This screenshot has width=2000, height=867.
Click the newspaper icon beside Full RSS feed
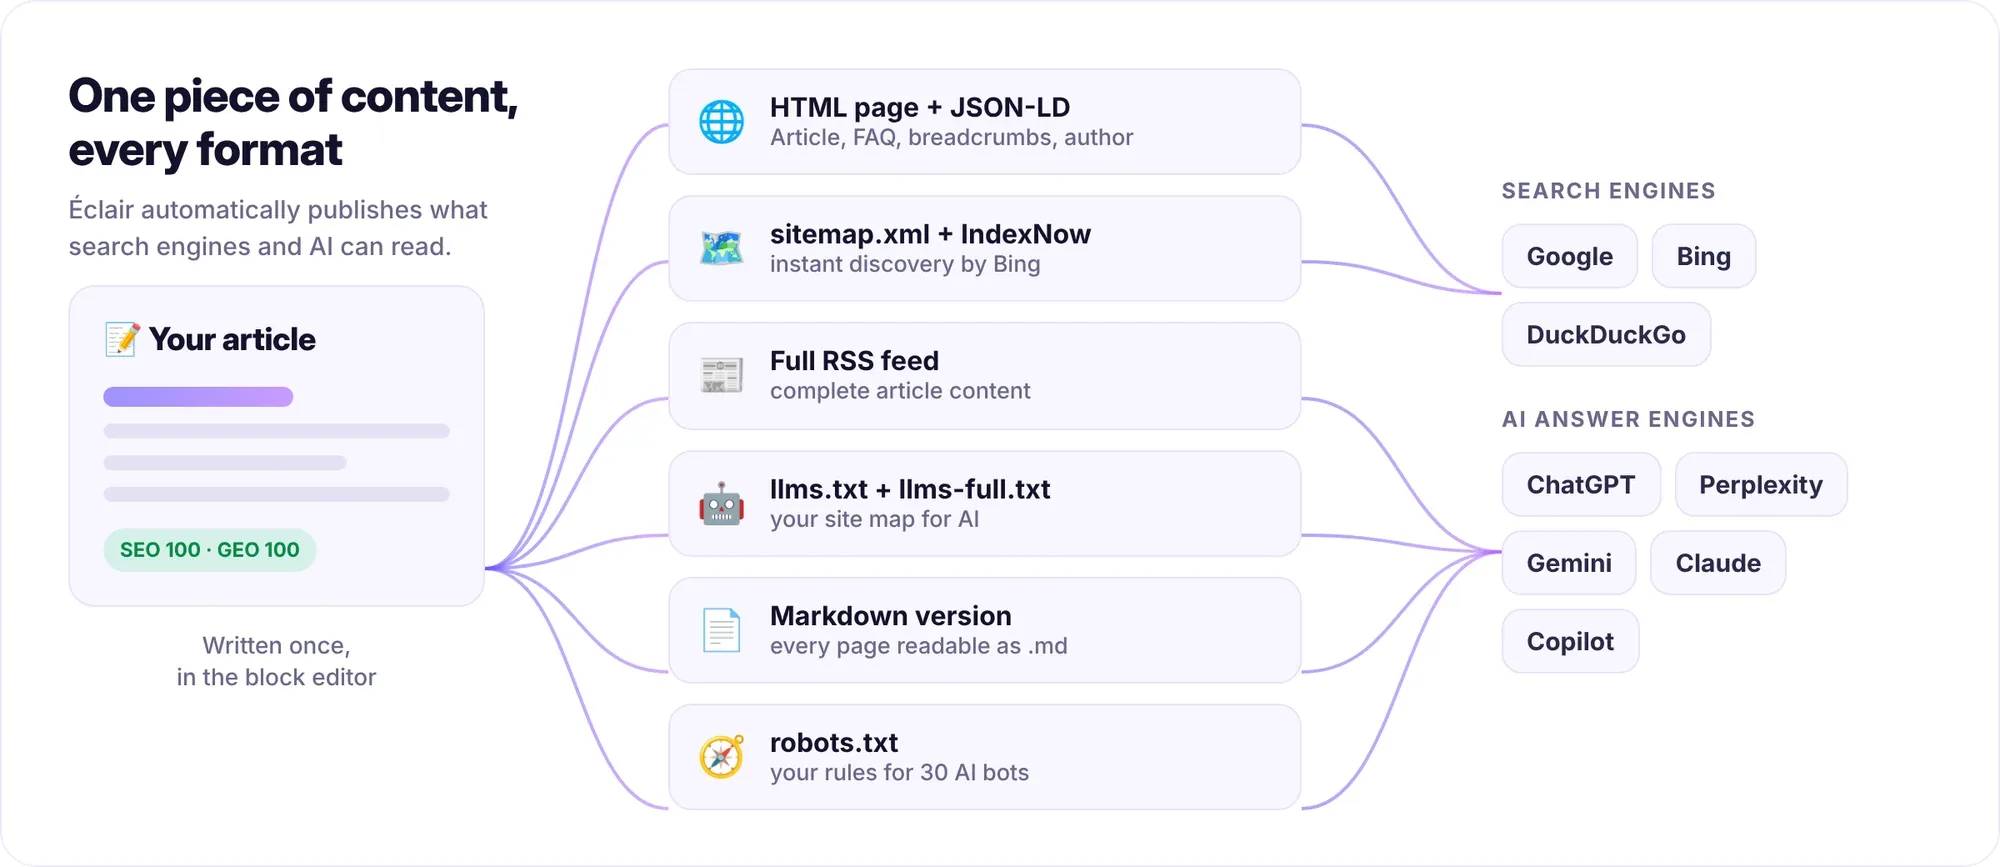coord(721,375)
